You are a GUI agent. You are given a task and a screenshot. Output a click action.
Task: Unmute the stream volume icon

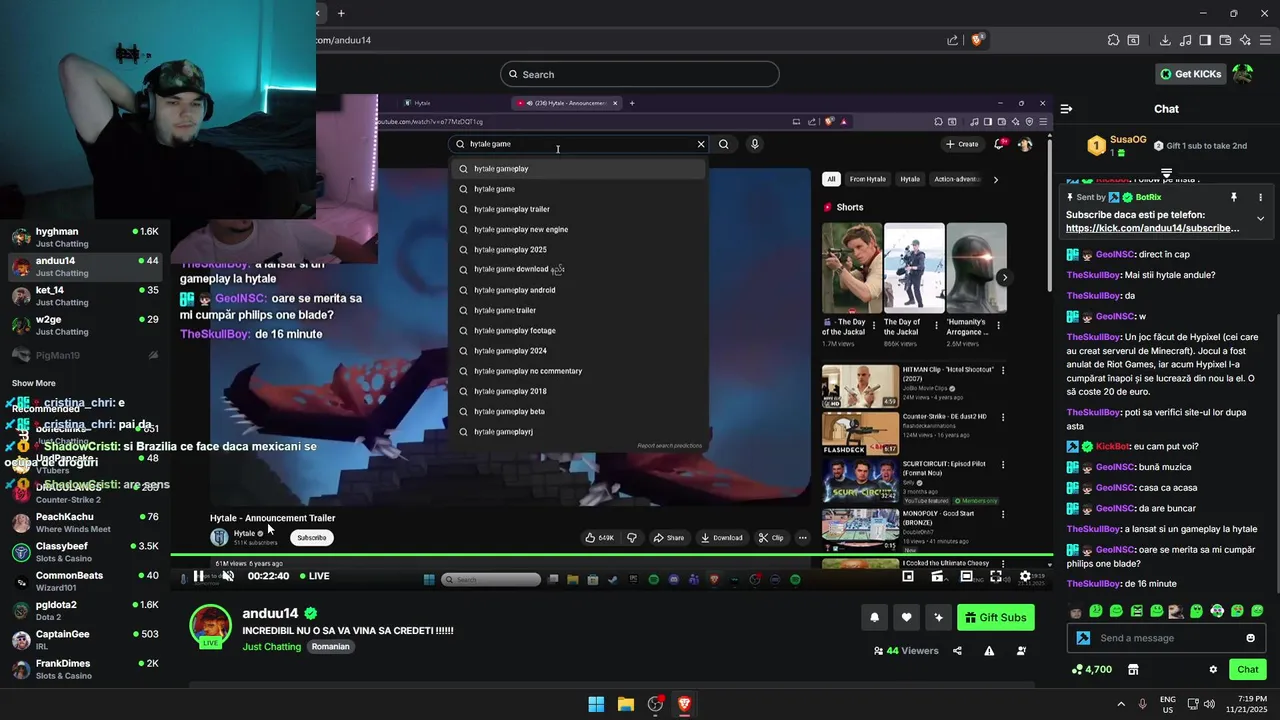[x=227, y=576]
